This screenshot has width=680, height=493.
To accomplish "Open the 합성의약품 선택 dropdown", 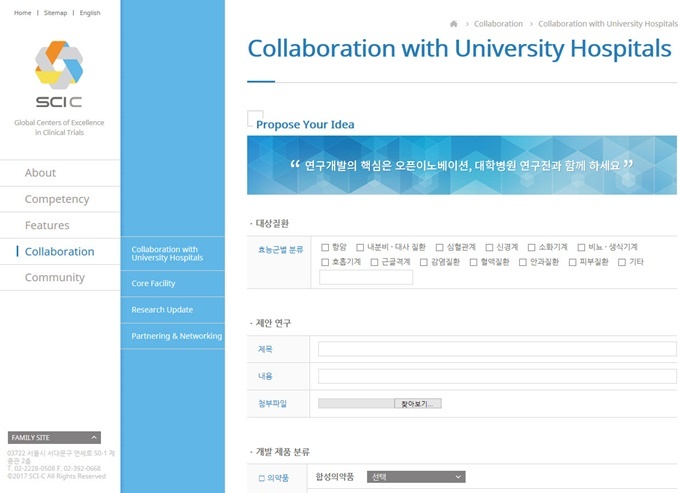I will click(415, 478).
